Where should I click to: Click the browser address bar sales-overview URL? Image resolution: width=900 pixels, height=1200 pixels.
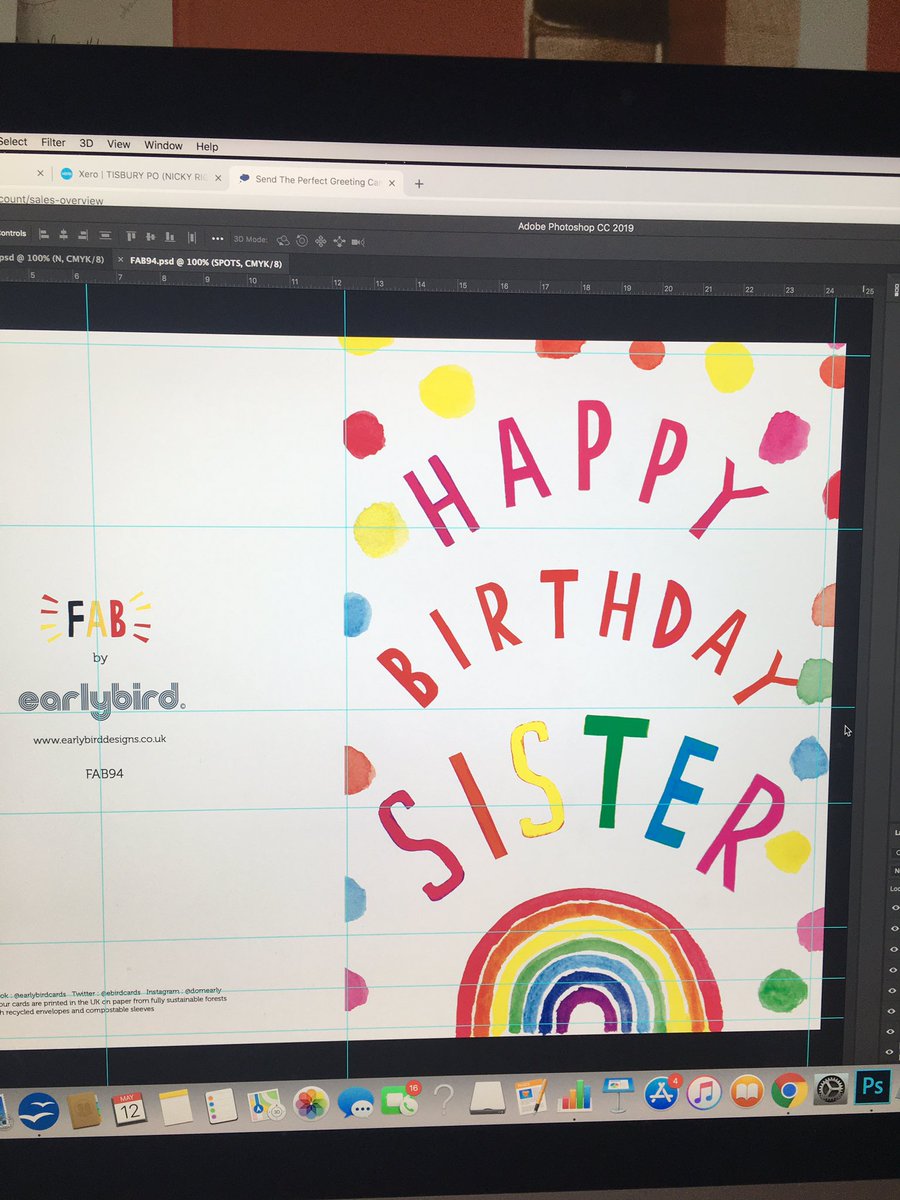[x=52, y=200]
